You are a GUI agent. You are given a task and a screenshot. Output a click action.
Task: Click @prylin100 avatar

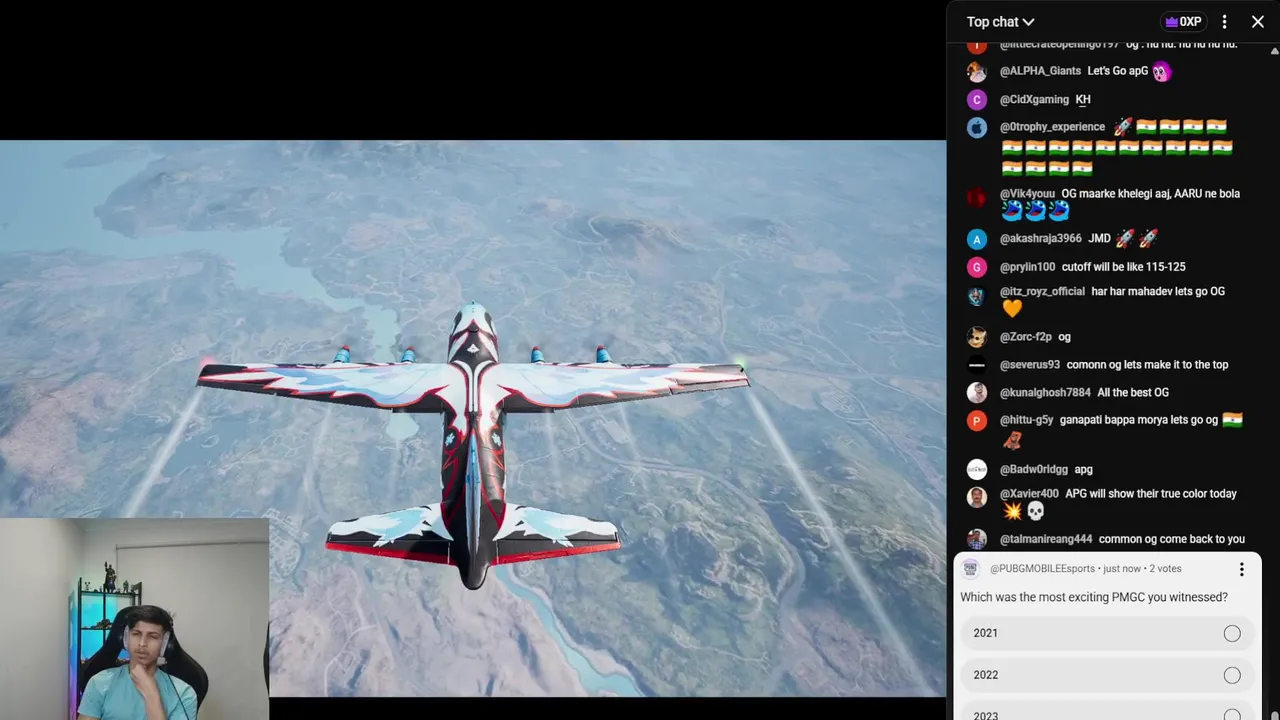tap(977, 267)
